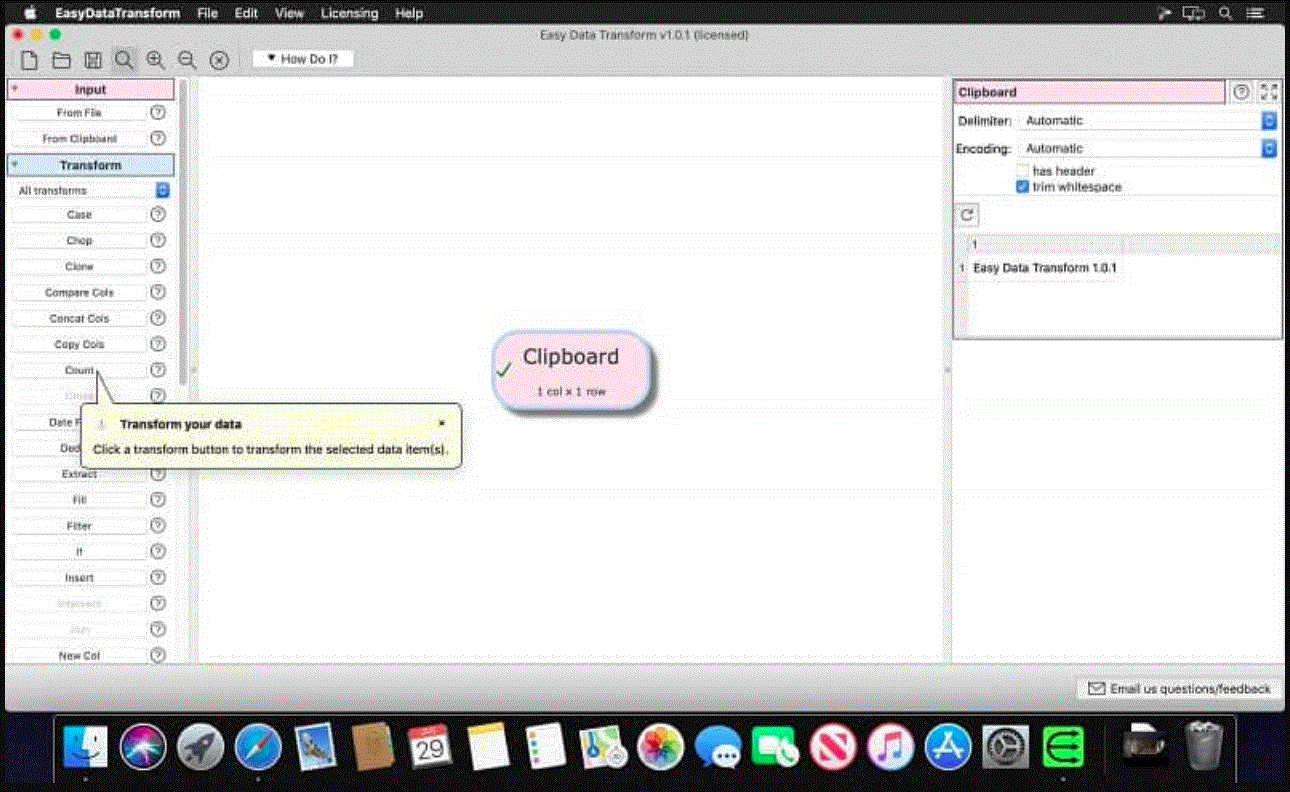Image resolution: width=1290 pixels, height=792 pixels.
Task: Click Email us questions/feedback
Action: (x=1179, y=689)
